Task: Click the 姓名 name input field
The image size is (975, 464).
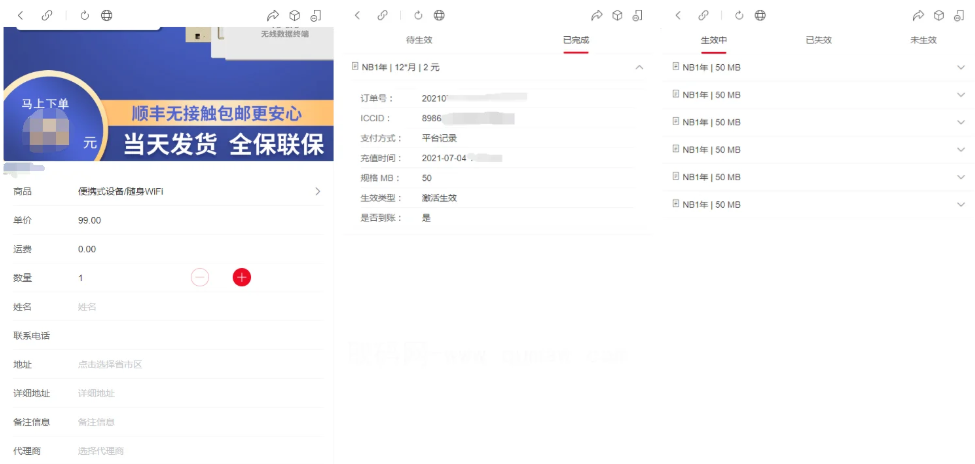Action: (199, 307)
